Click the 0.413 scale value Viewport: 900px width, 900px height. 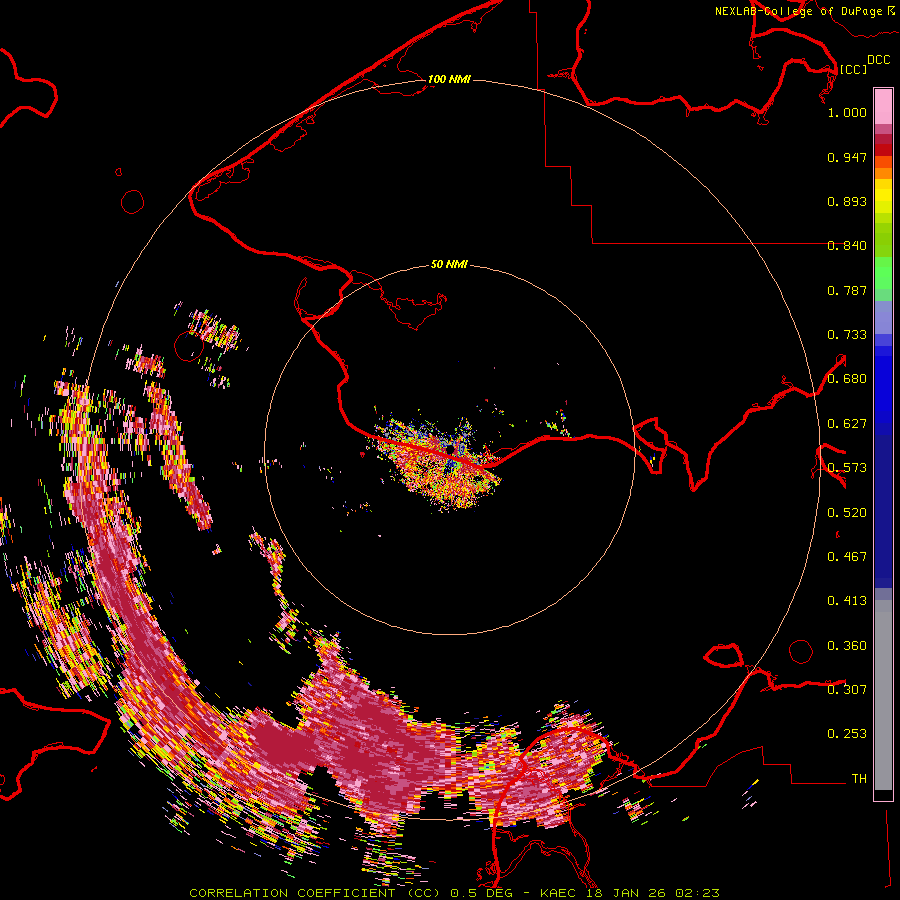pyautogui.click(x=847, y=601)
